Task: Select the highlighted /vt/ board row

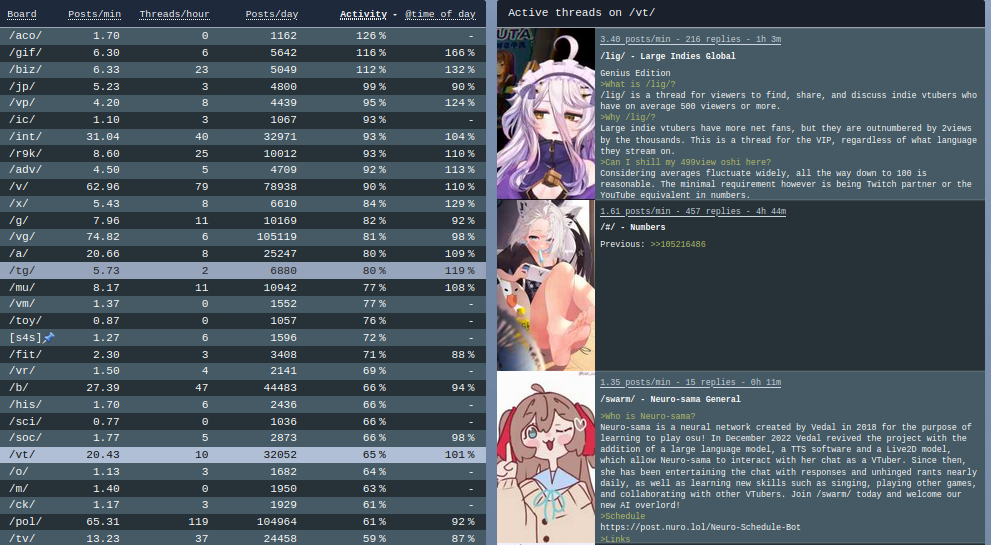Action: pos(243,455)
